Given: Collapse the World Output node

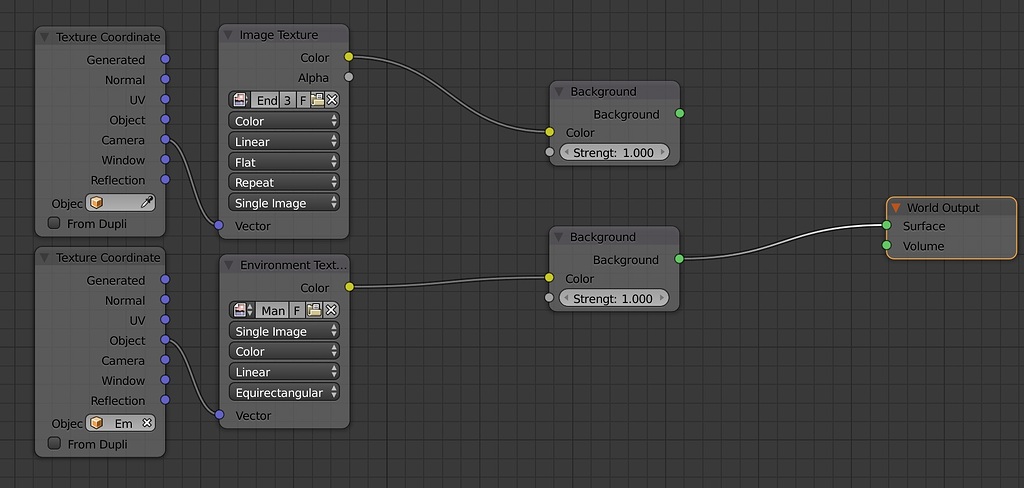Looking at the screenshot, I should (896, 208).
